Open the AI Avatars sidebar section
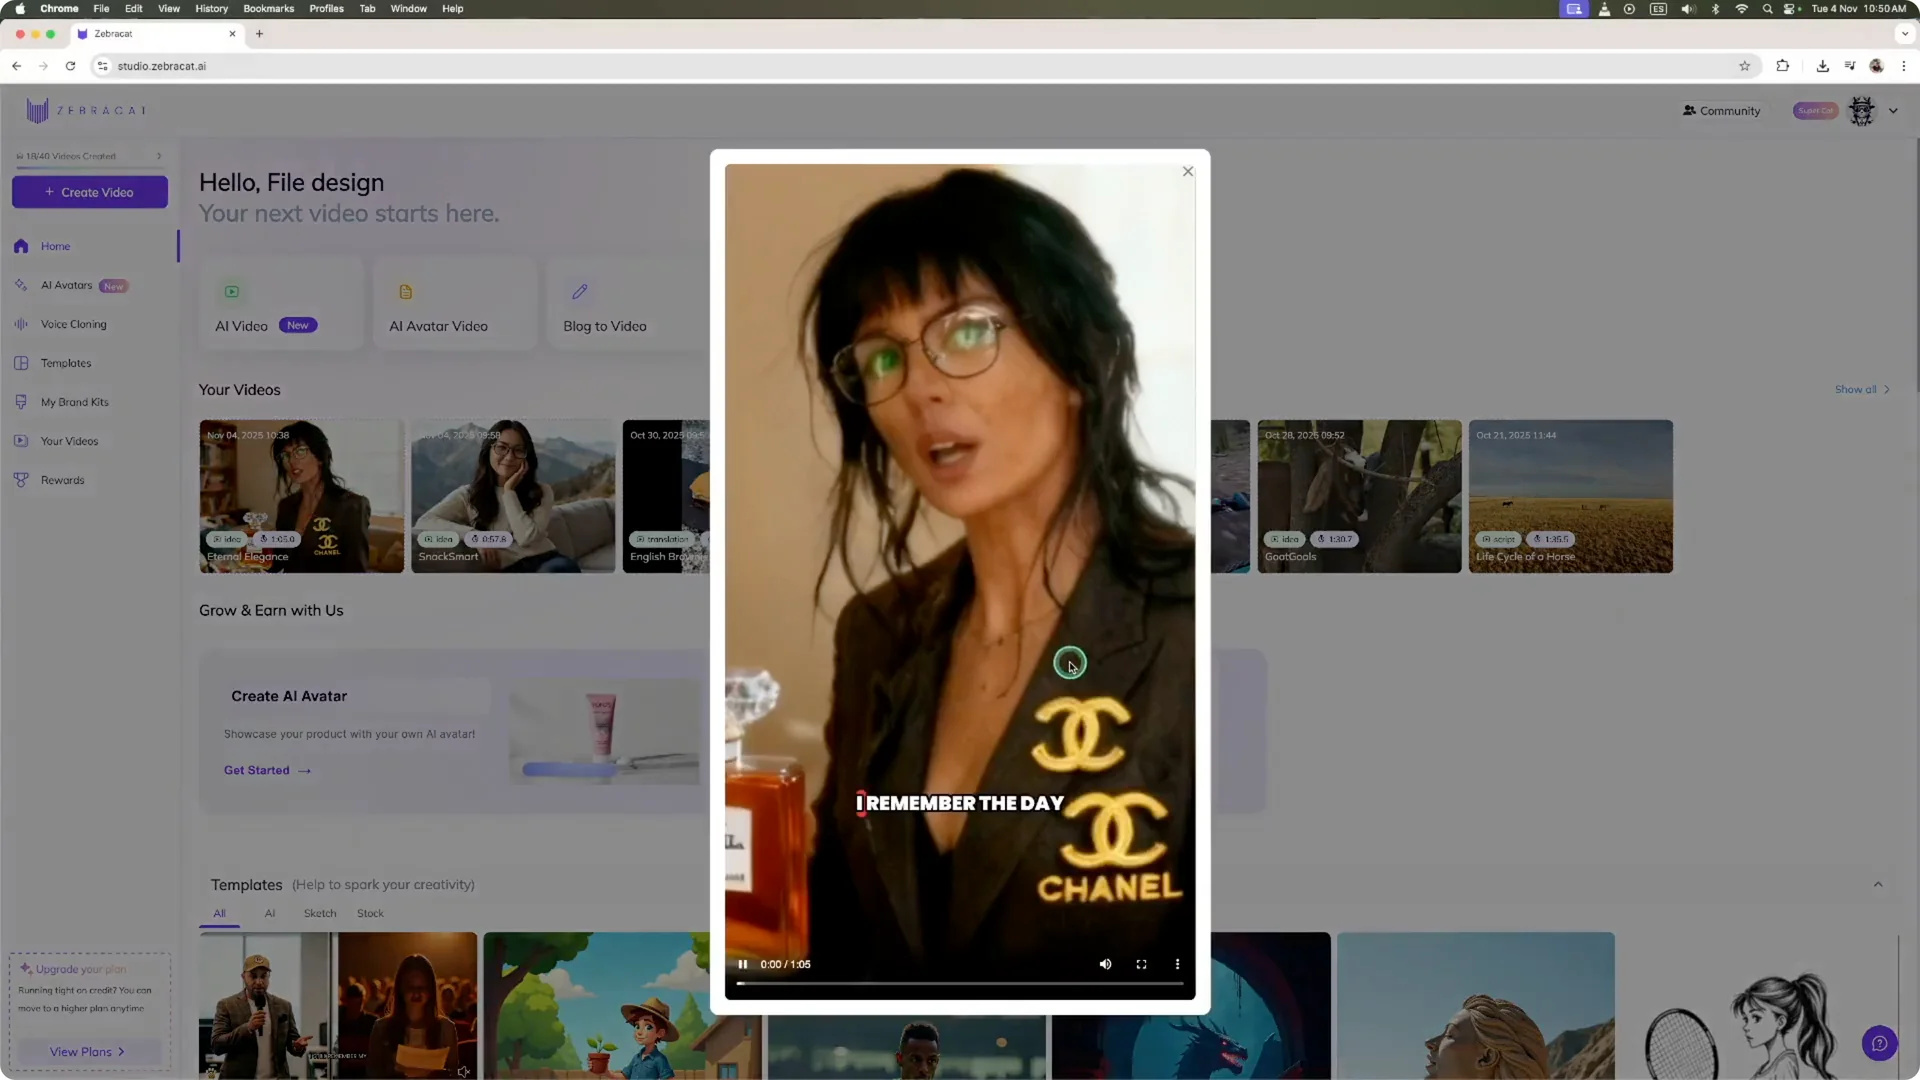Image resolution: width=1920 pixels, height=1080 pixels. (x=66, y=285)
